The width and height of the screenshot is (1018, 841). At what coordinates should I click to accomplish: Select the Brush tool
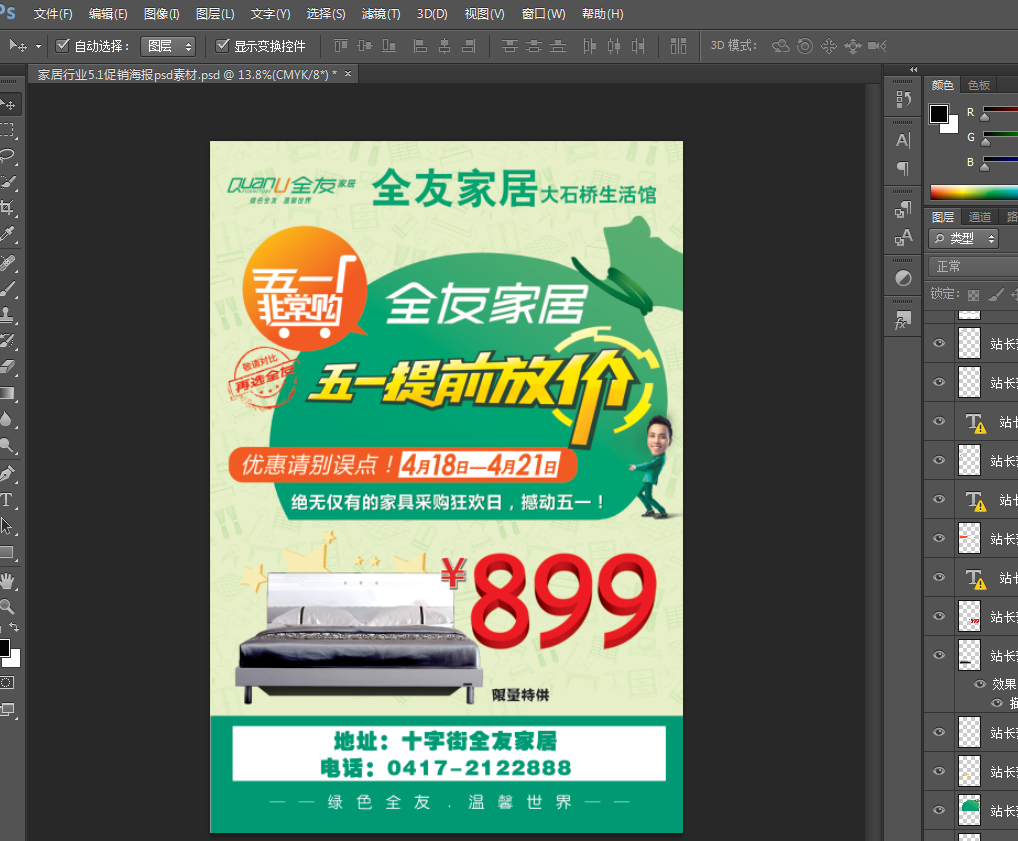click(7, 288)
